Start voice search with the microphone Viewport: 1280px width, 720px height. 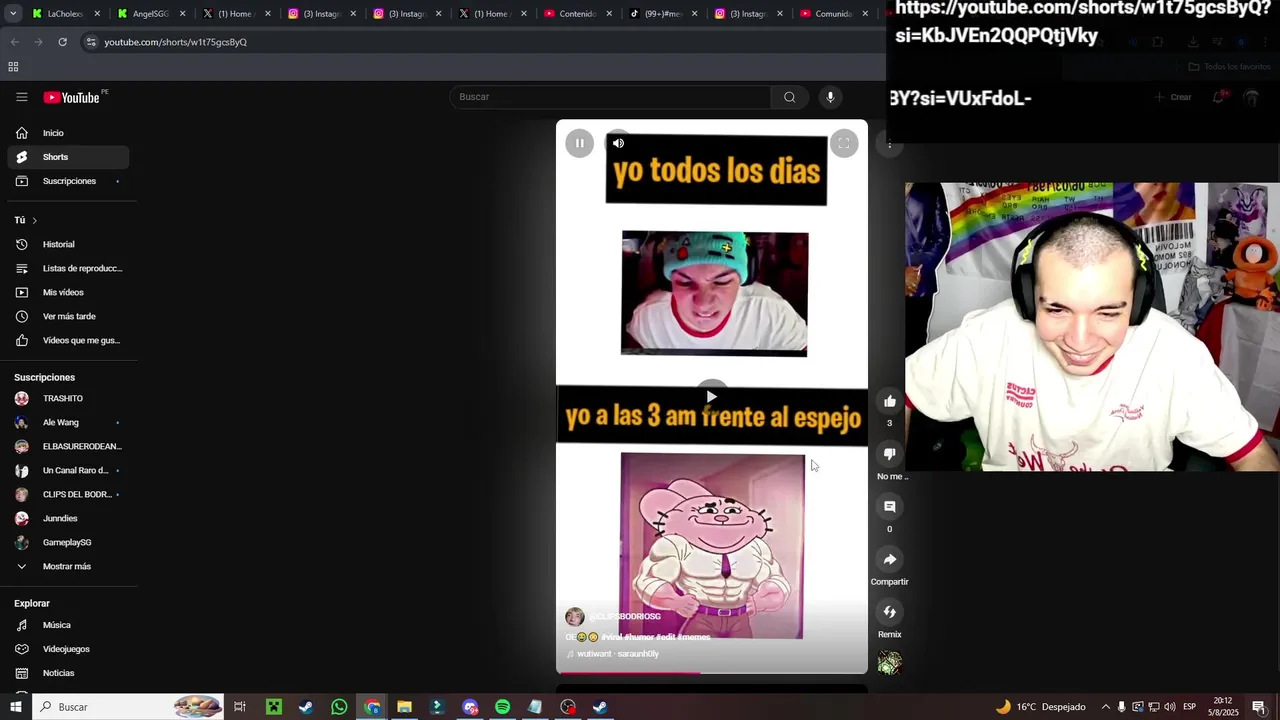coord(830,97)
